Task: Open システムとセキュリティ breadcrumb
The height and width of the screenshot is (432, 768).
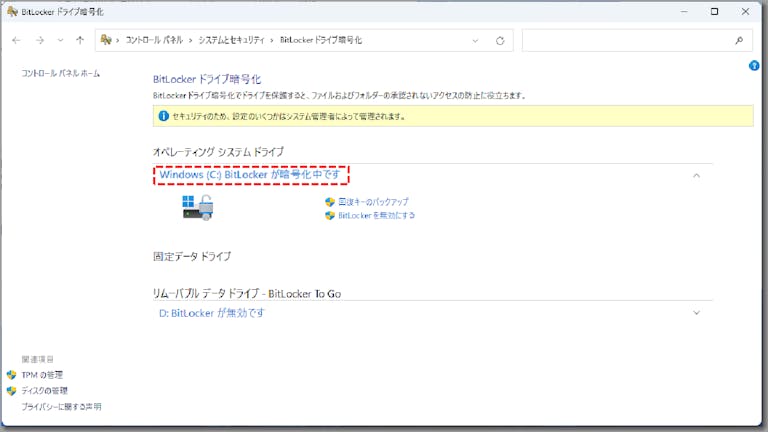Action: pyautogui.click(x=231, y=40)
